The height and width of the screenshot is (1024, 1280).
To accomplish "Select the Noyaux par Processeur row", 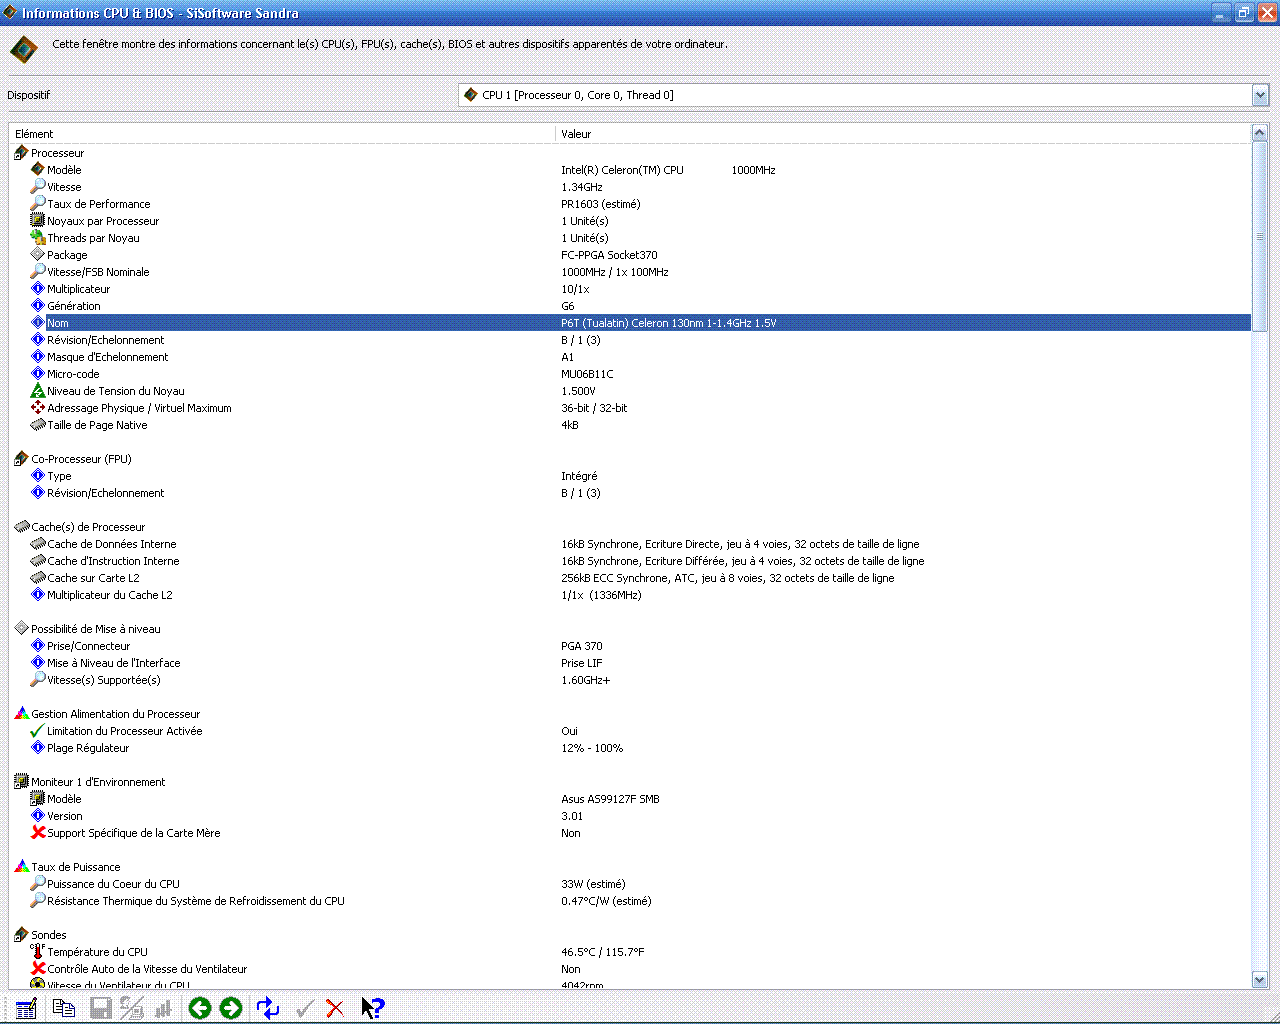I will coord(630,221).
